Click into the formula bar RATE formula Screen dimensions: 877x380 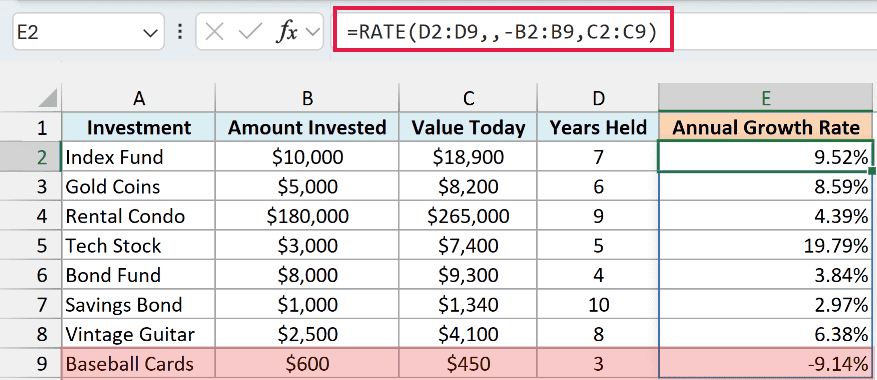coord(503,32)
